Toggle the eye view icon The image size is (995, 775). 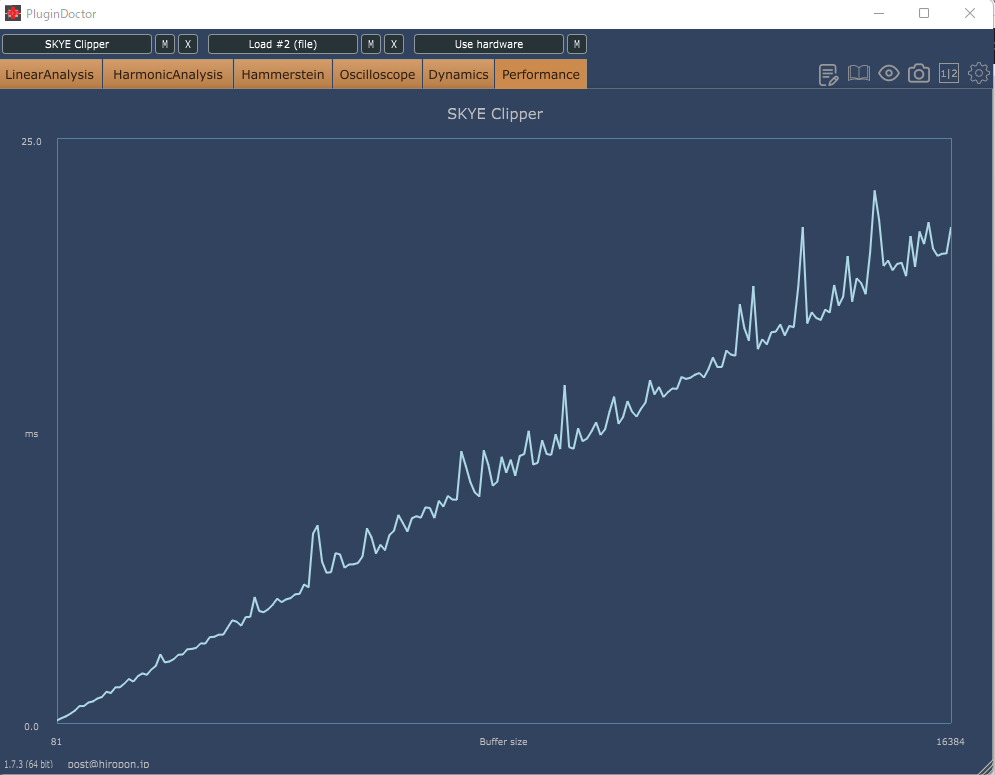coord(888,74)
